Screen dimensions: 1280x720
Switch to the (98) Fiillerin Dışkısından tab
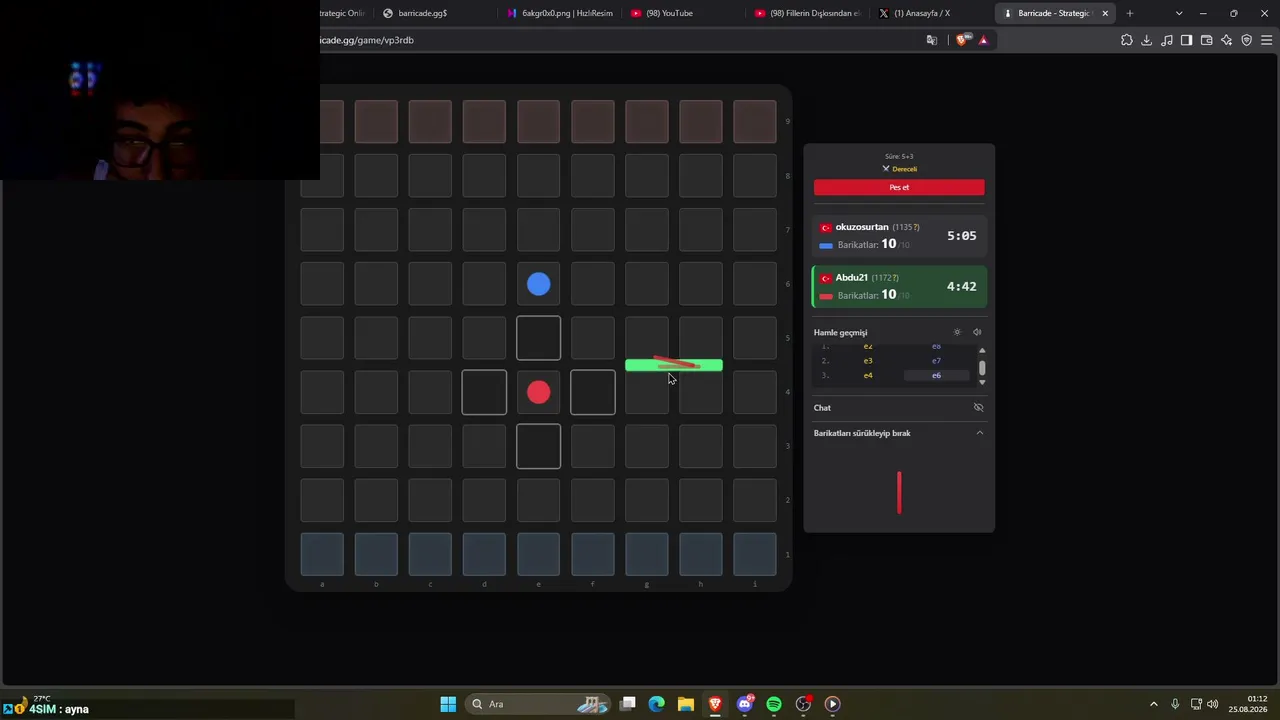click(x=808, y=13)
